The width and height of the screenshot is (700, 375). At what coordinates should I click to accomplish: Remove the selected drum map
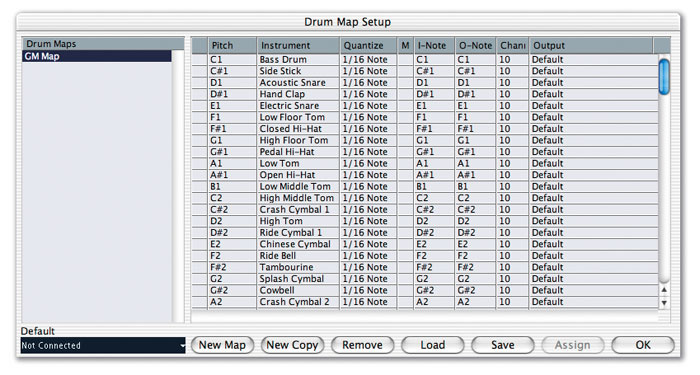pos(362,345)
